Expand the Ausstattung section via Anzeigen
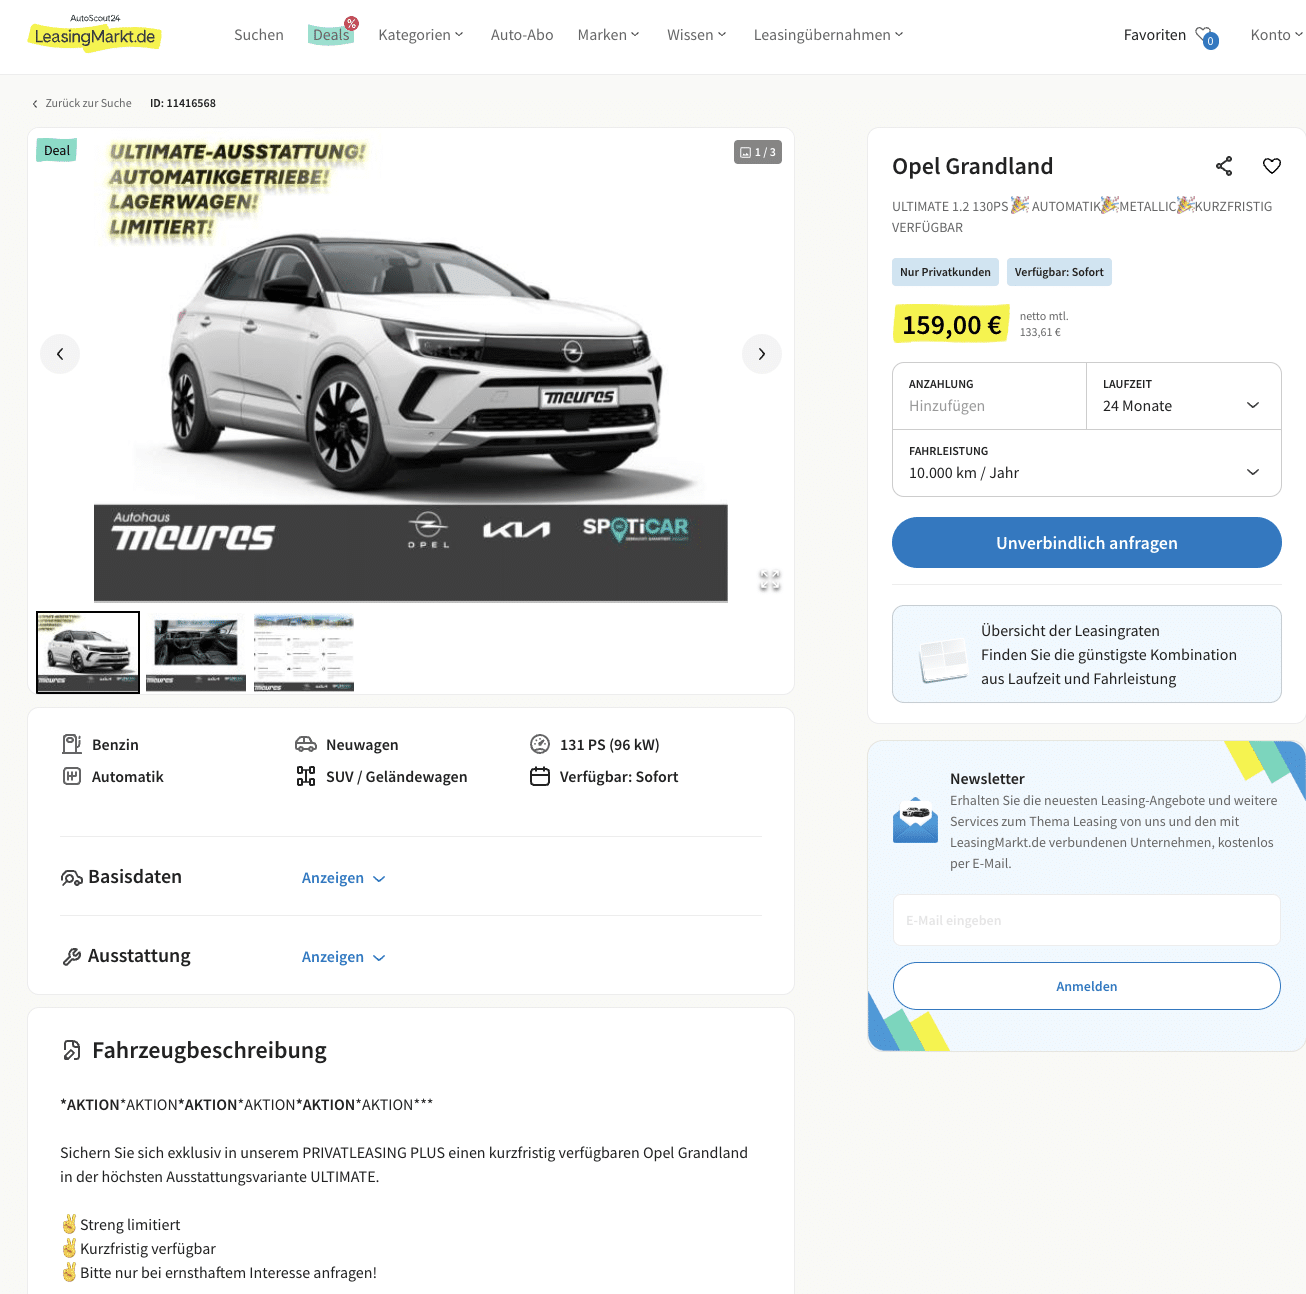Viewport: 1306px width, 1294px height. pyautogui.click(x=343, y=957)
